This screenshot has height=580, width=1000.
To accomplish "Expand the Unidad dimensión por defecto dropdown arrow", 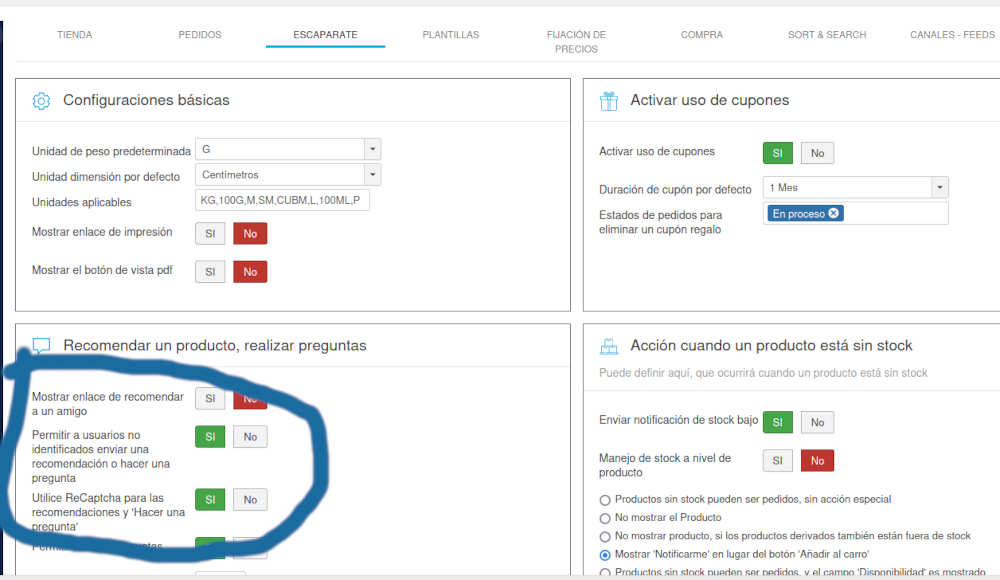I will (x=372, y=175).
